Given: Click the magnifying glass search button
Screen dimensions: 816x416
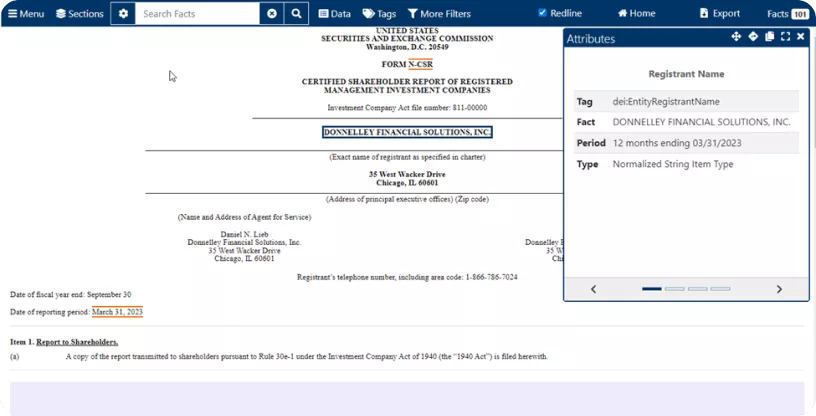Looking at the screenshot, I should pos(296,14).
